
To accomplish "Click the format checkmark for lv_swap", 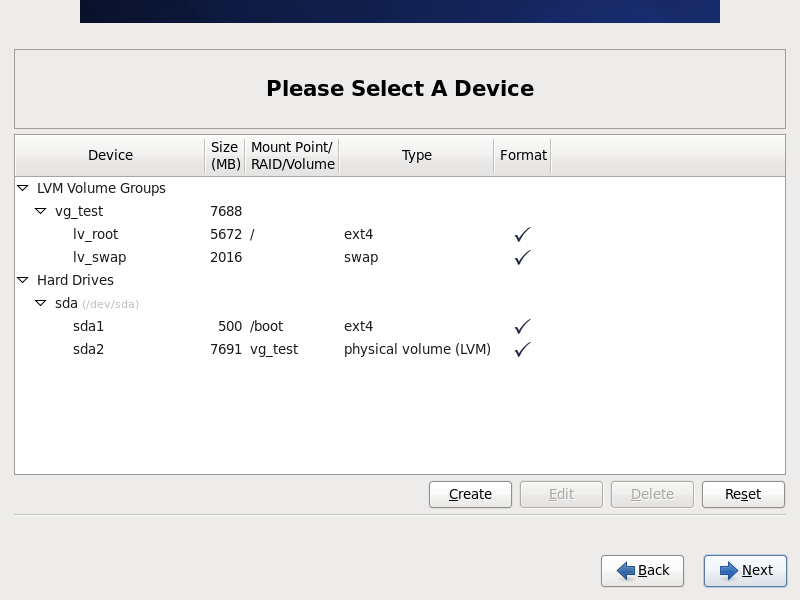I will (522, 257).
